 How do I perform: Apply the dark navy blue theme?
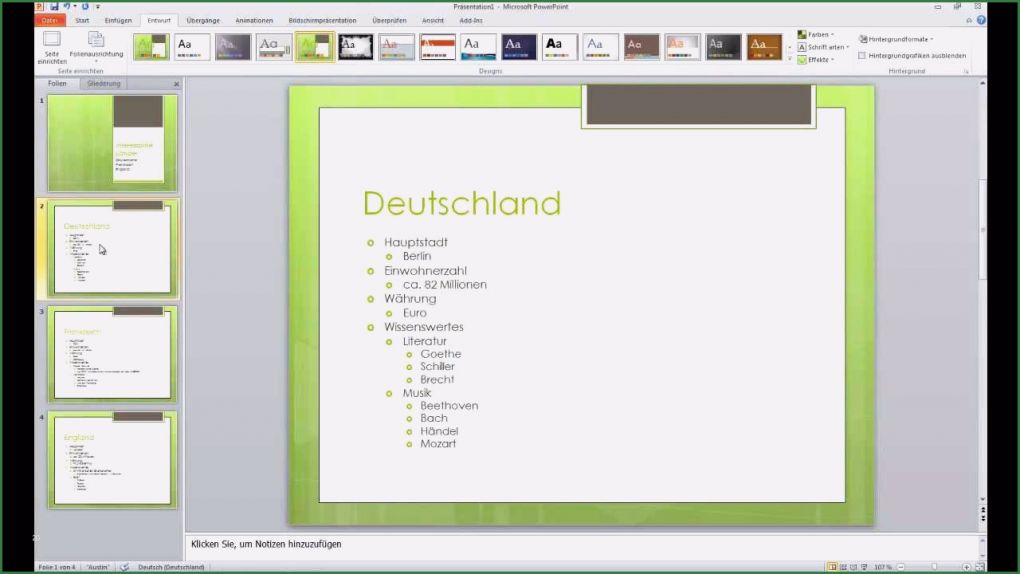519,47
